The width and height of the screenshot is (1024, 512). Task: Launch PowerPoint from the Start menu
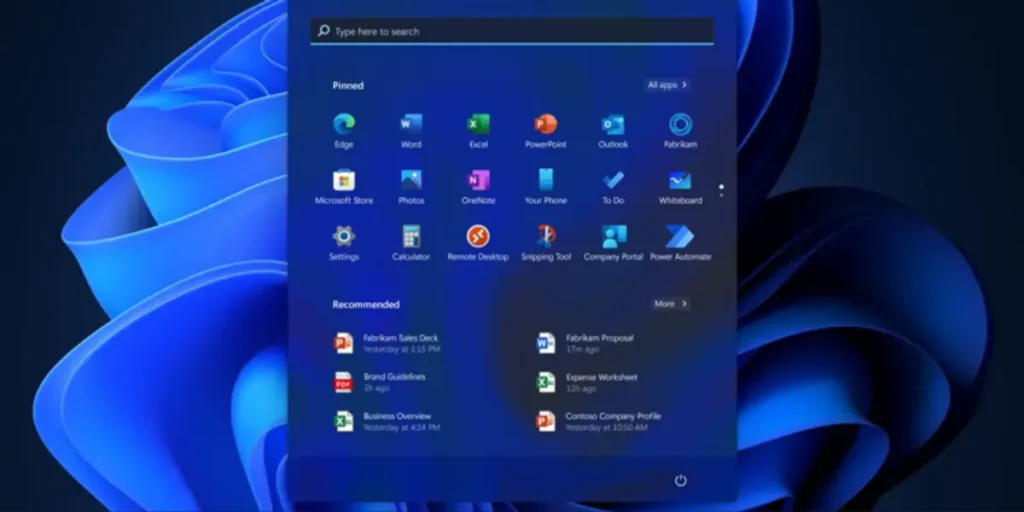(x=546, y=131)
